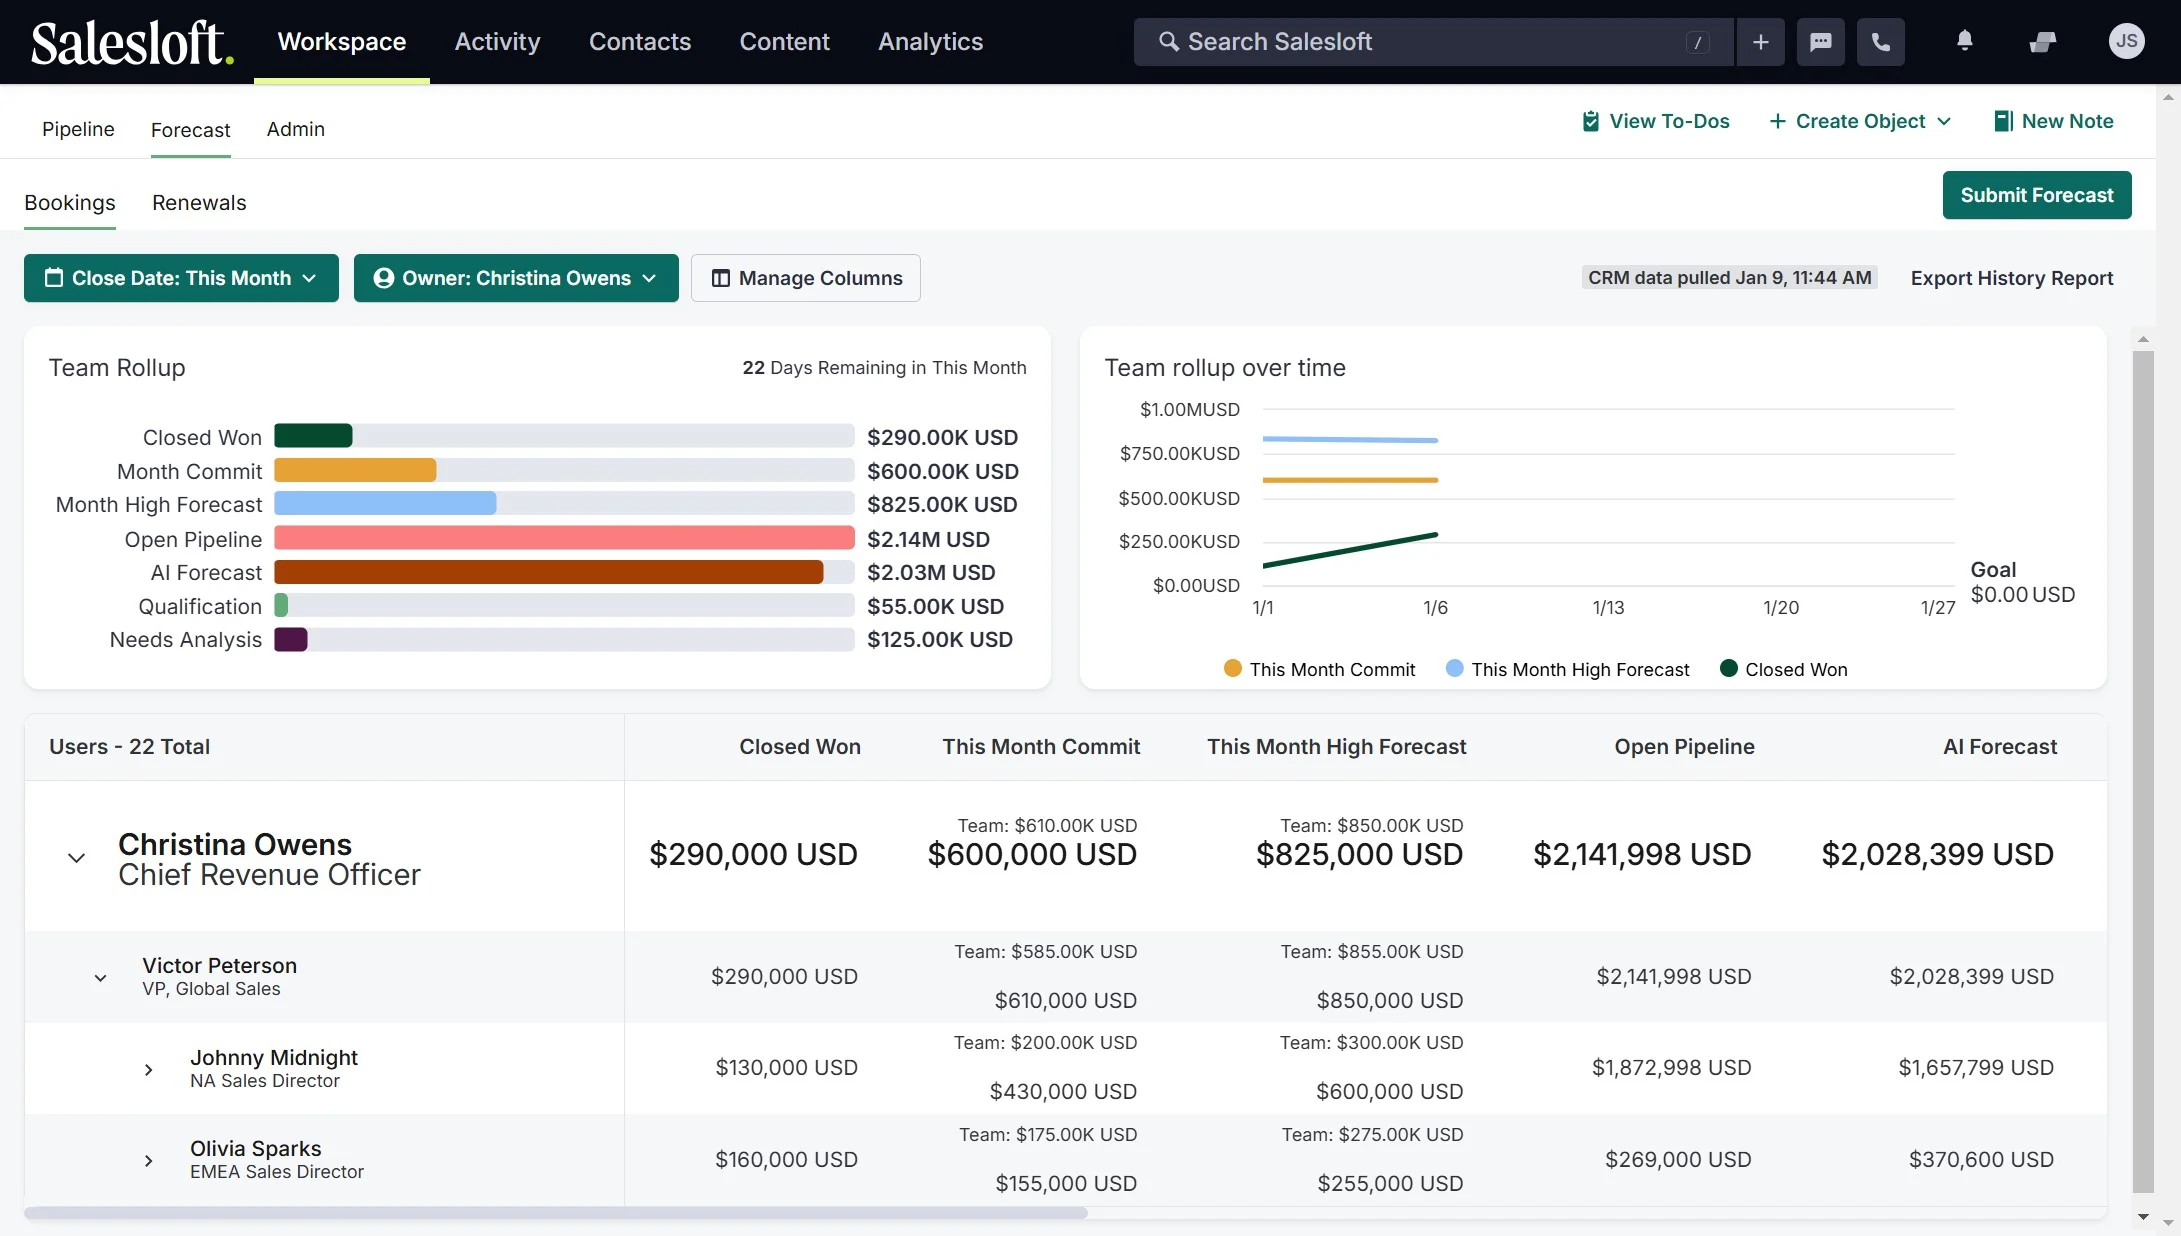Collapse Christina Owens row
Image resolution: width=2181 pixels, height=1236 pixels.
pyautogui.click(x=76, y=858)
